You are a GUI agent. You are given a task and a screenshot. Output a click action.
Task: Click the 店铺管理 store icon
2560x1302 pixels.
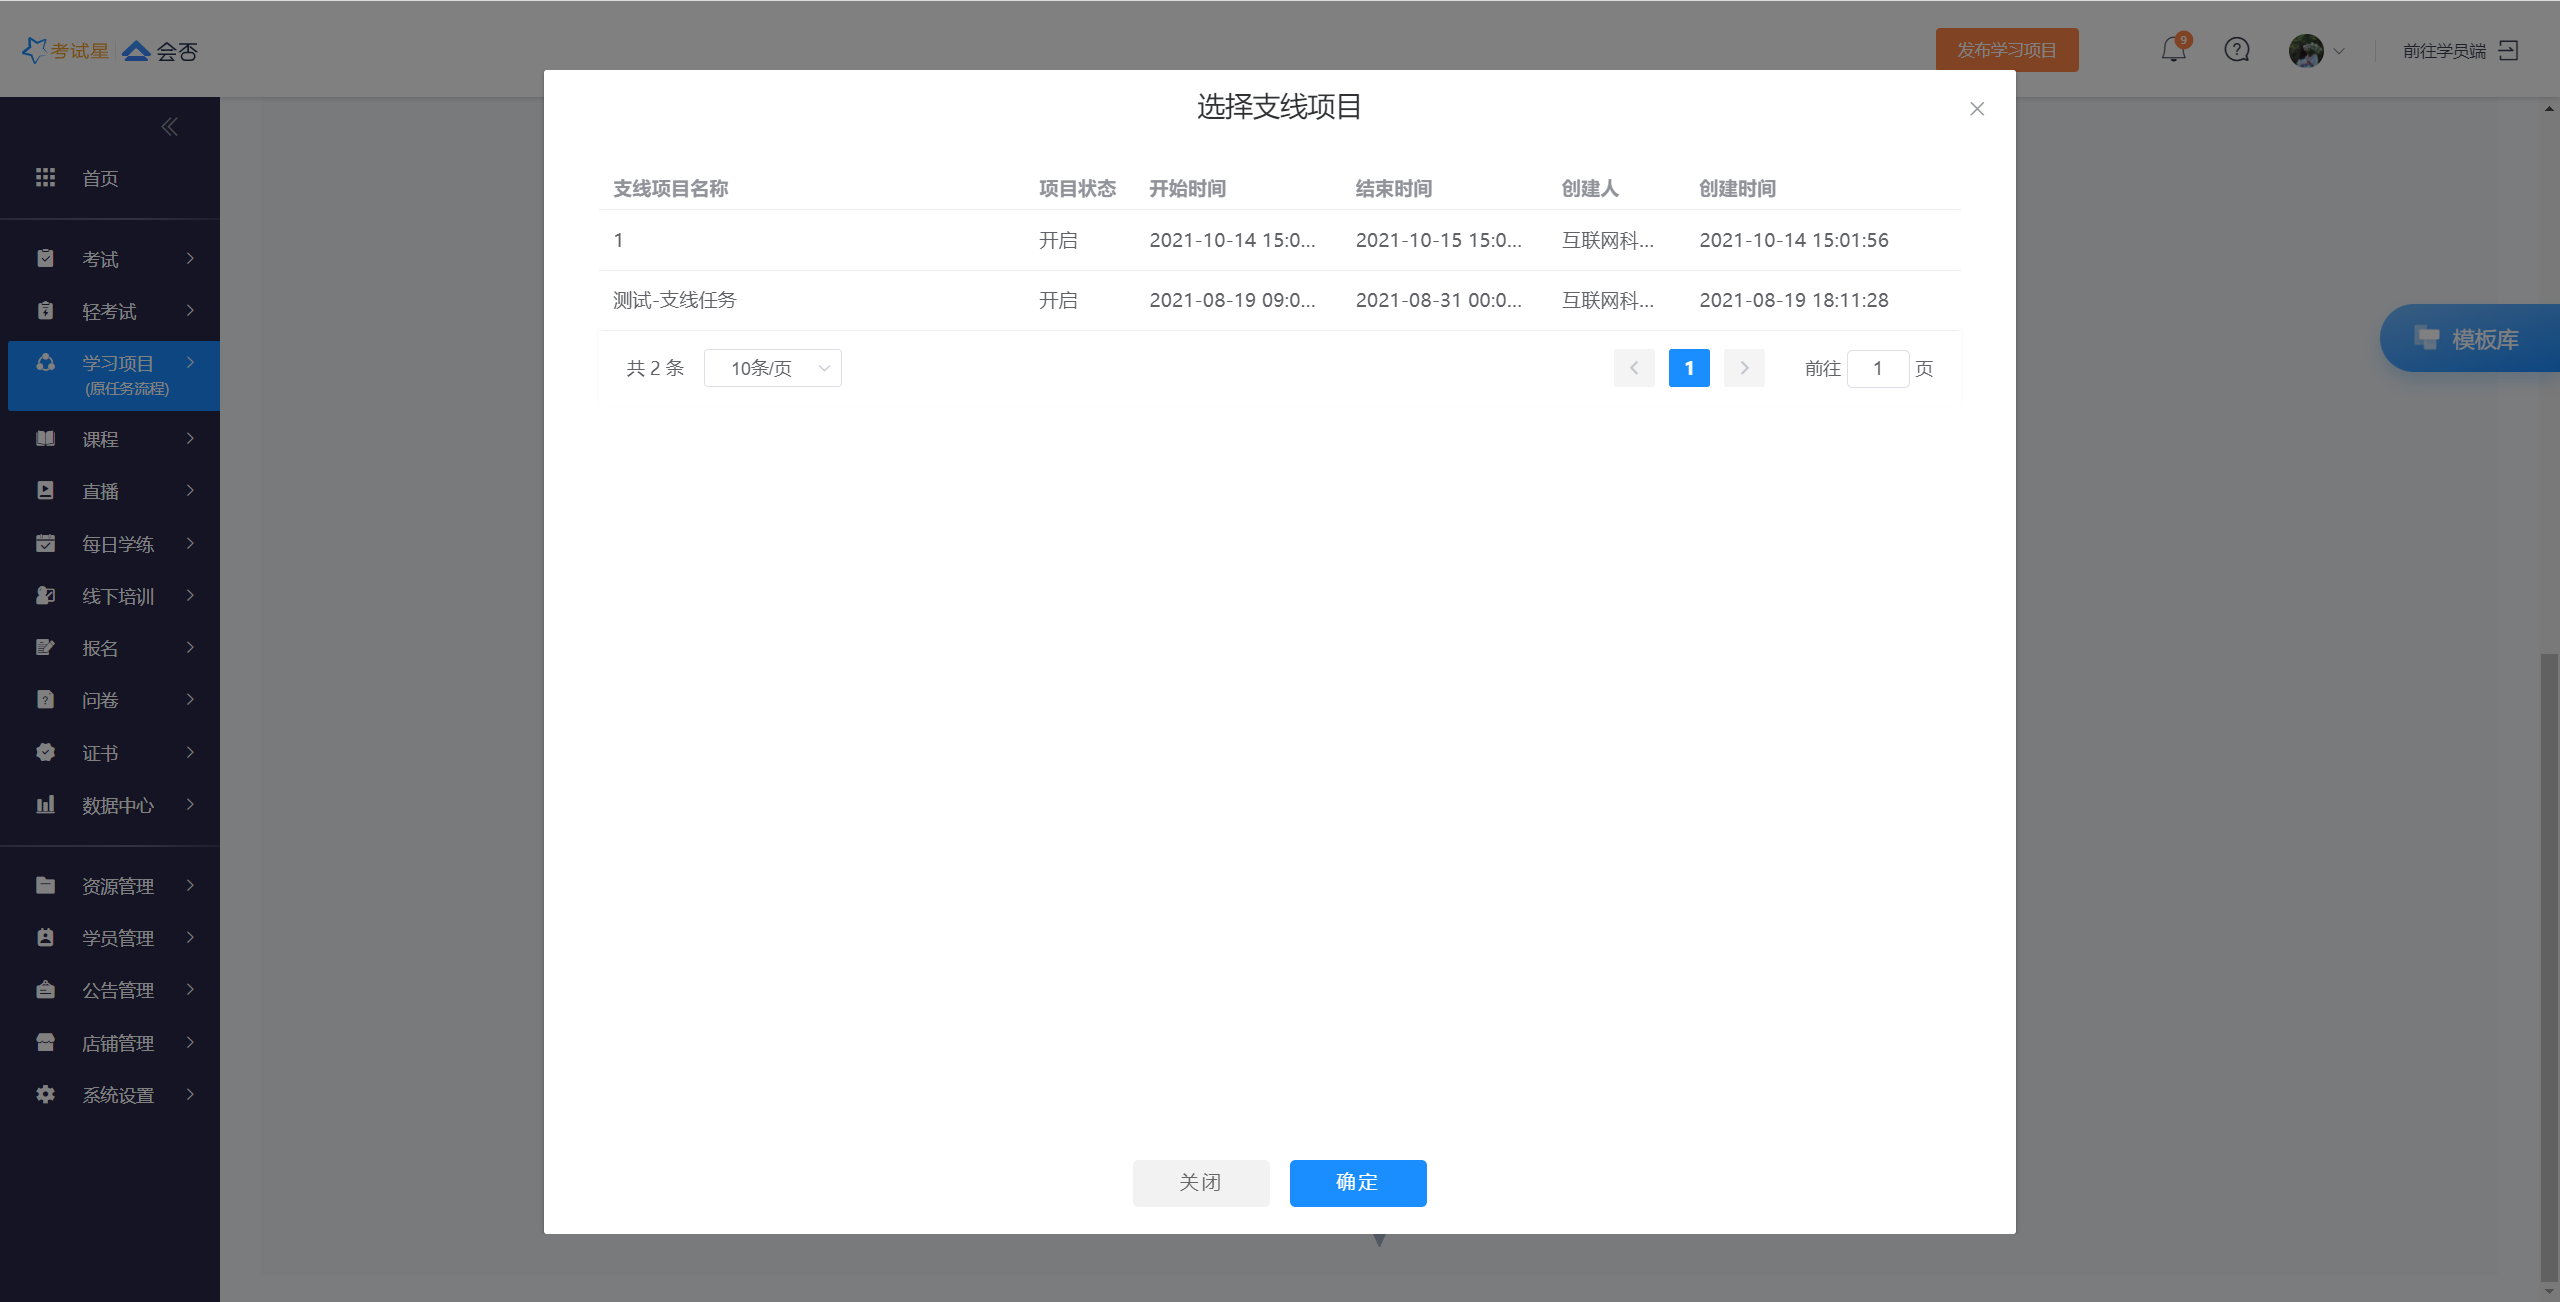(x=45, y=1043)
